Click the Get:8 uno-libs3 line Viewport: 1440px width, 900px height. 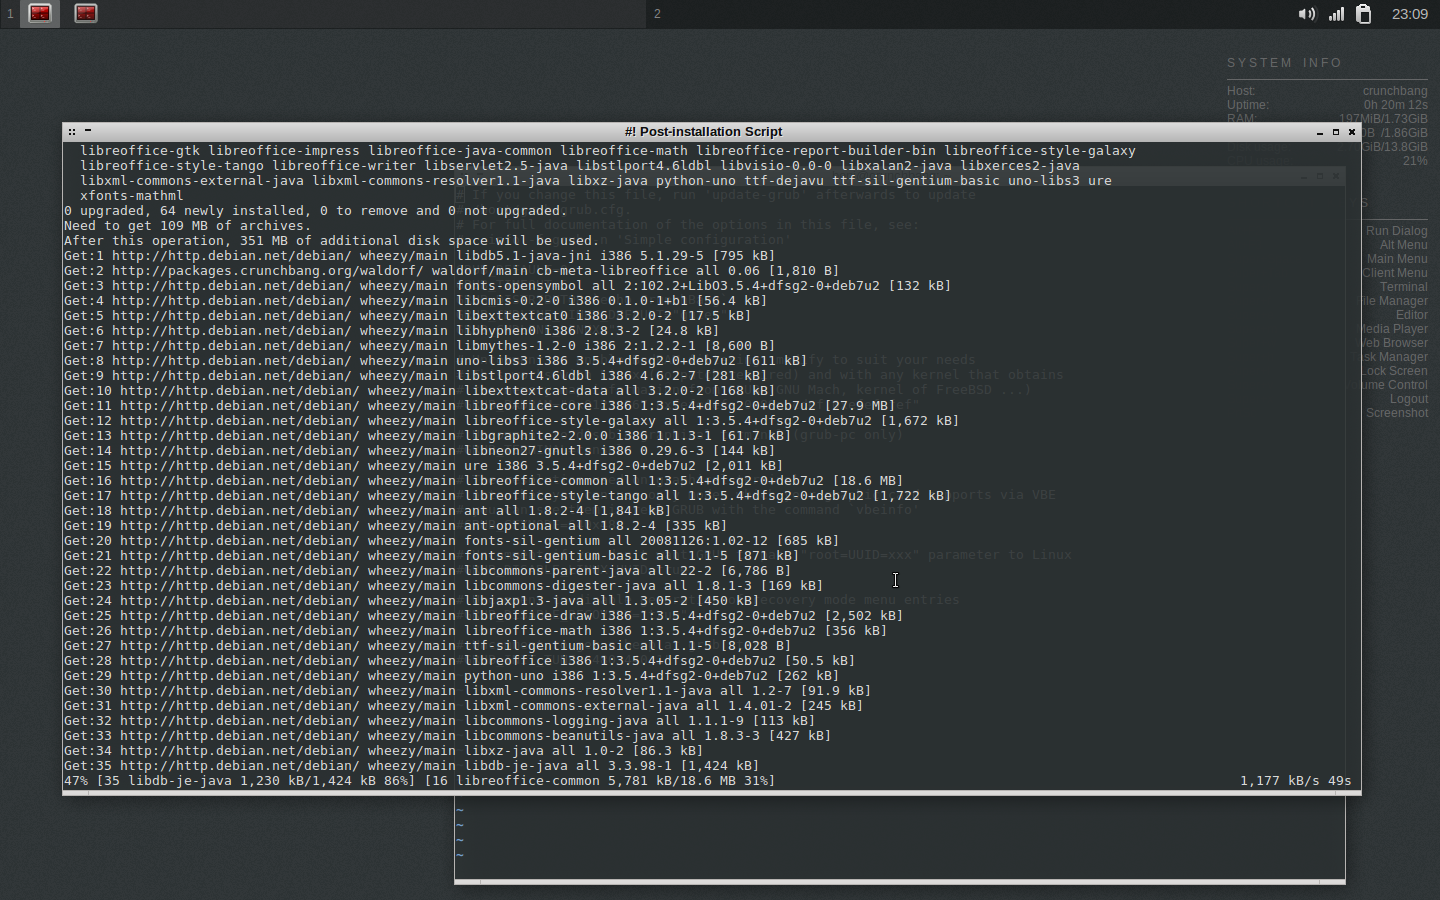coord(436,361)
